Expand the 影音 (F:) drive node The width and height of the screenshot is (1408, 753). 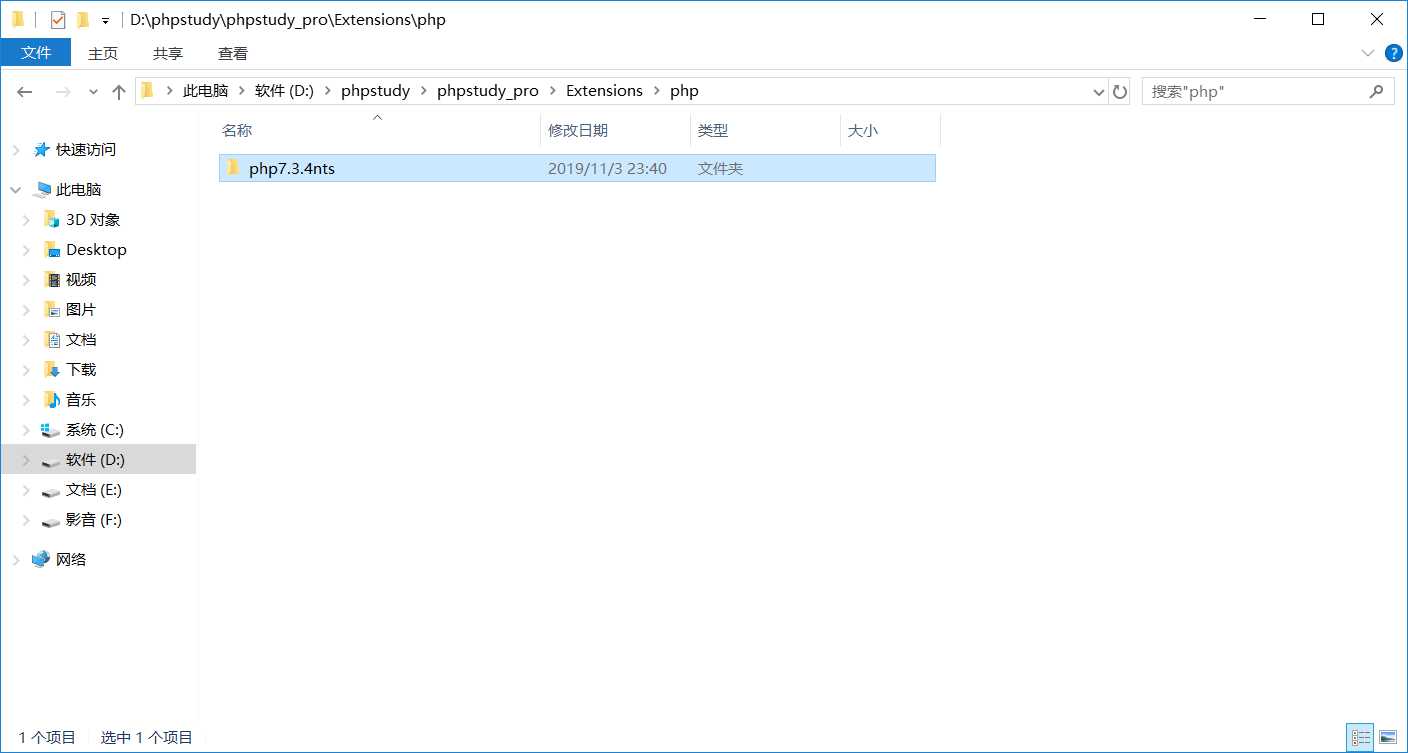(x=27, y=520)
